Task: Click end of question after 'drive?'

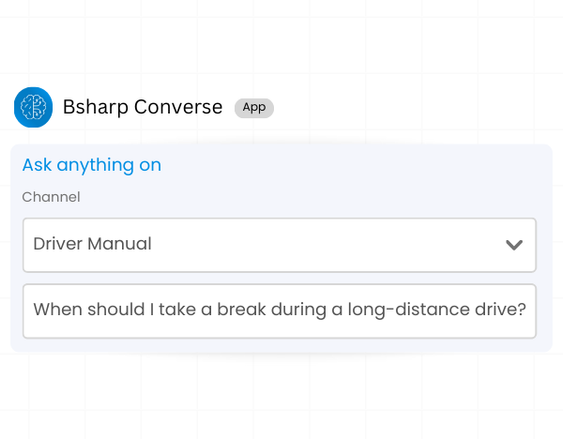Action: click(527, 309)
